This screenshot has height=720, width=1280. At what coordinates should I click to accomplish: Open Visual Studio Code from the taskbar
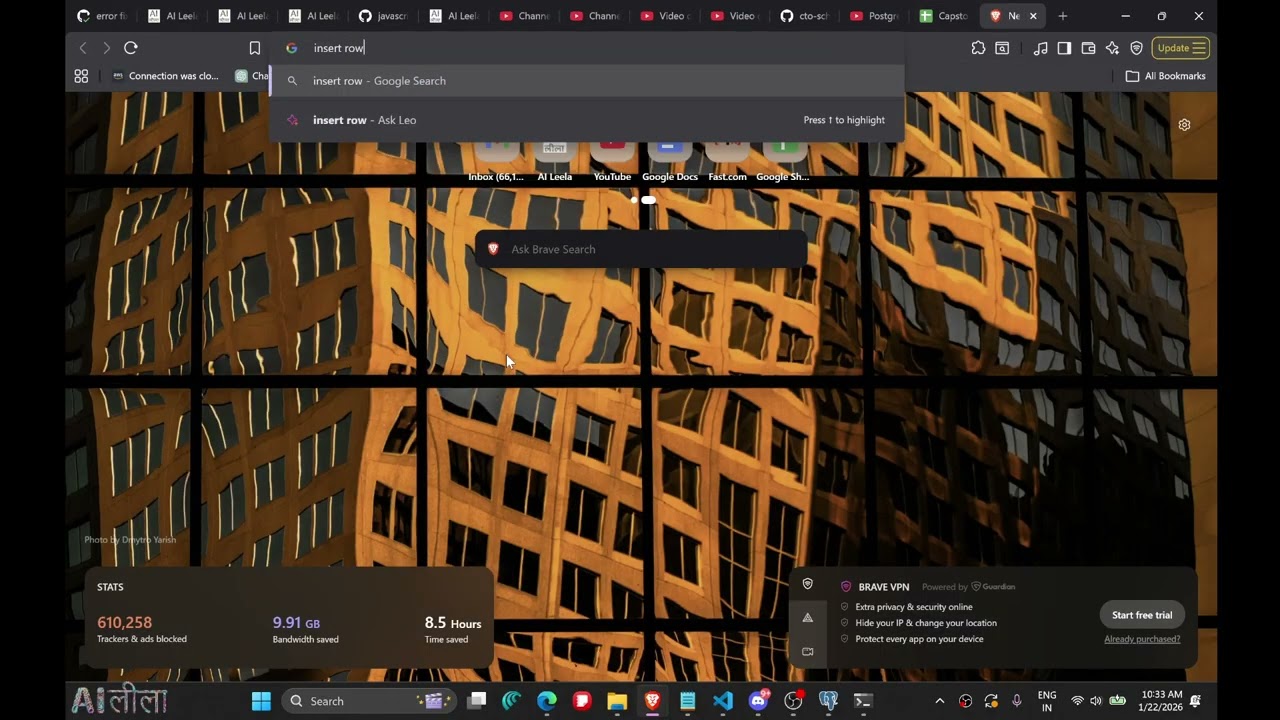(723, 701)
